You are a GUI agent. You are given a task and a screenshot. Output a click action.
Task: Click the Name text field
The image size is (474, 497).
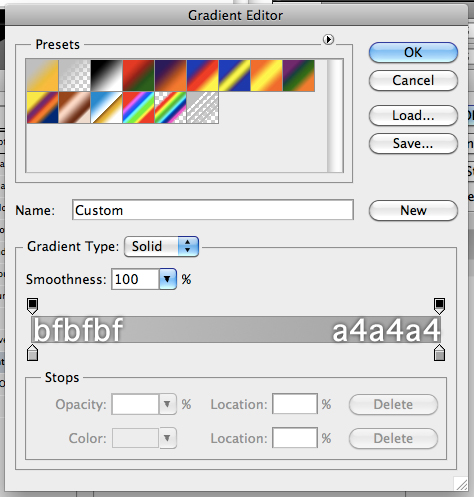(x=213, y=210)
